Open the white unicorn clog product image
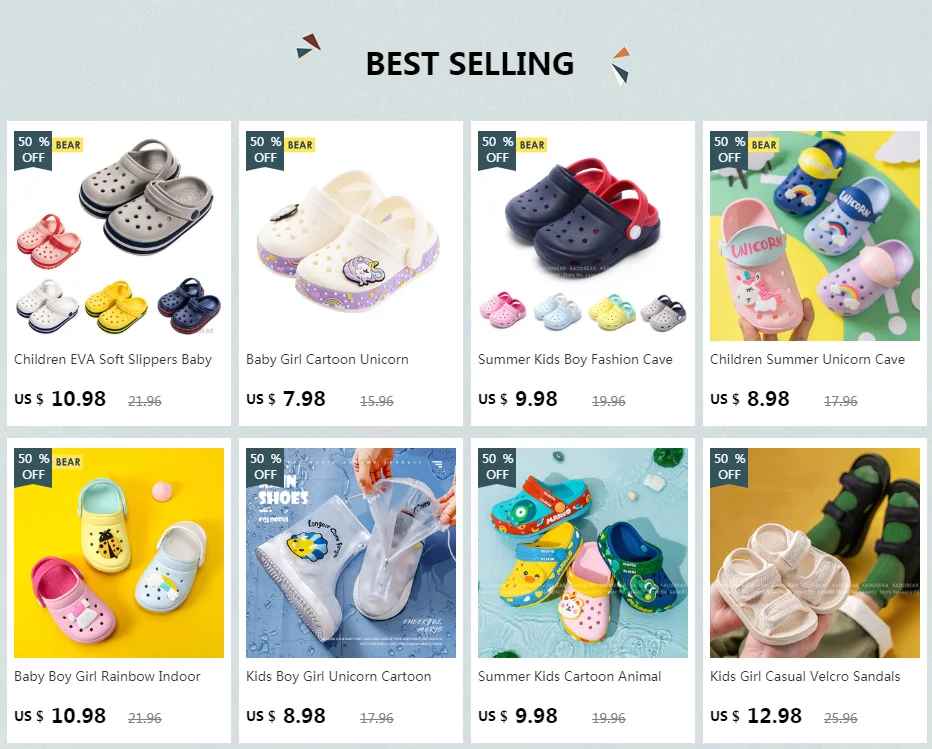This screenshot has height=749, width=932. tap(351, 236)
